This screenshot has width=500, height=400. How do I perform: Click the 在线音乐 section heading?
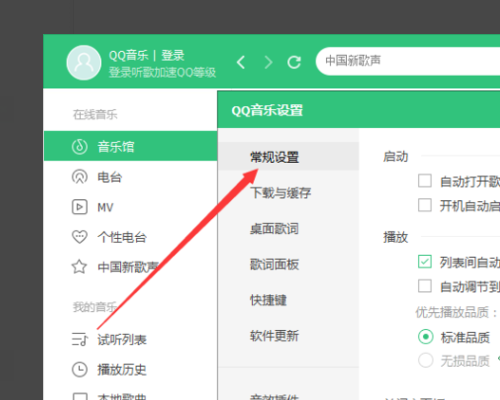pos(95,114)
